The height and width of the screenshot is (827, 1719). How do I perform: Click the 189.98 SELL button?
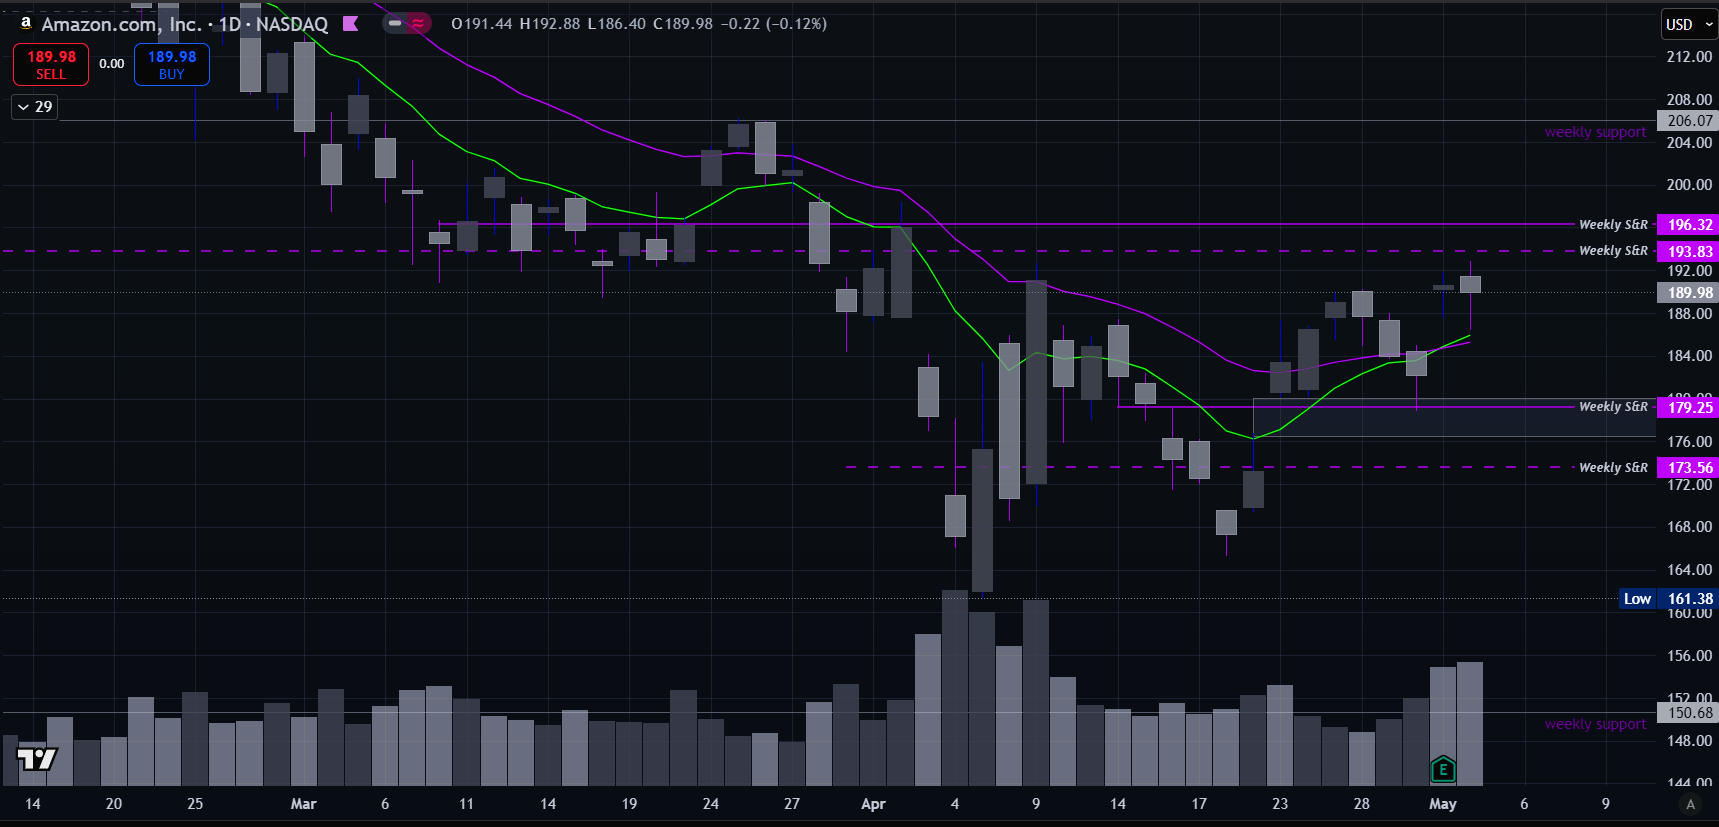[x=51, y=65]
